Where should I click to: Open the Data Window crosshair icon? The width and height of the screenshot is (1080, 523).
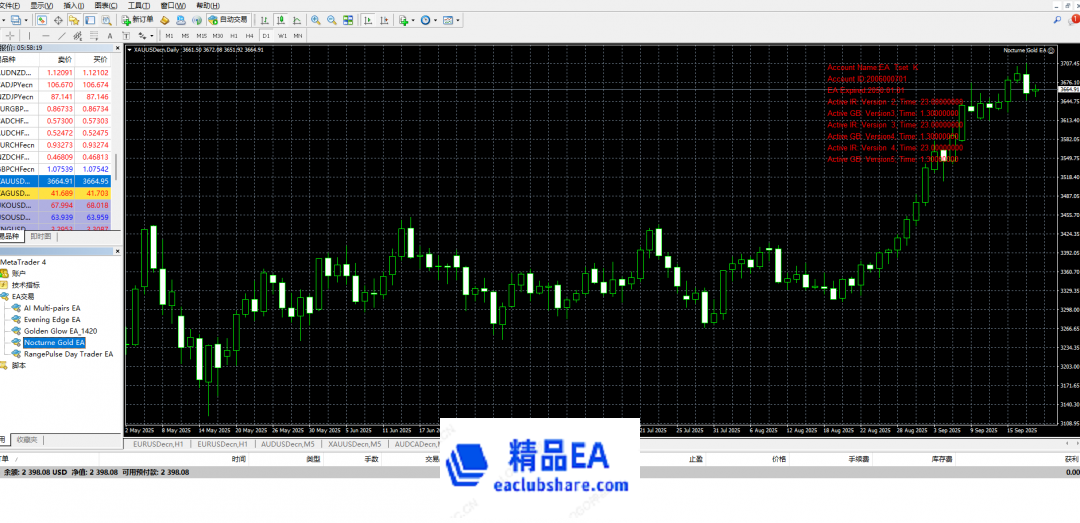pyautogui.click(x=59, y=20)
